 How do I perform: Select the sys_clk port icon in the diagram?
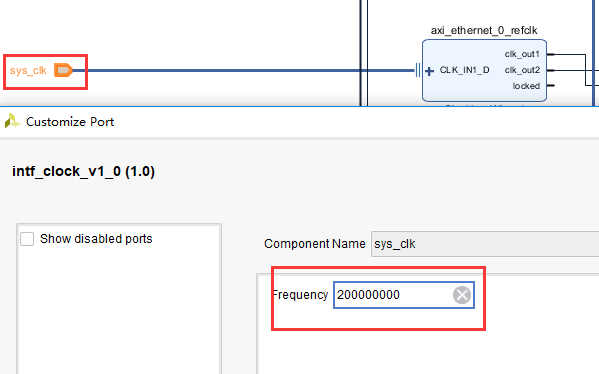pos(63,70)
